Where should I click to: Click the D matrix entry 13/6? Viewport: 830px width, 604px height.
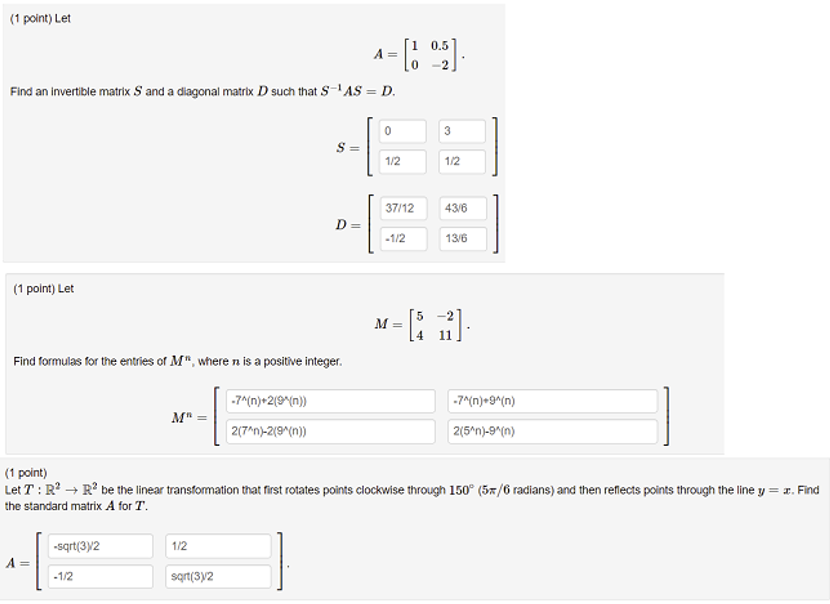(x=460, y=239)
